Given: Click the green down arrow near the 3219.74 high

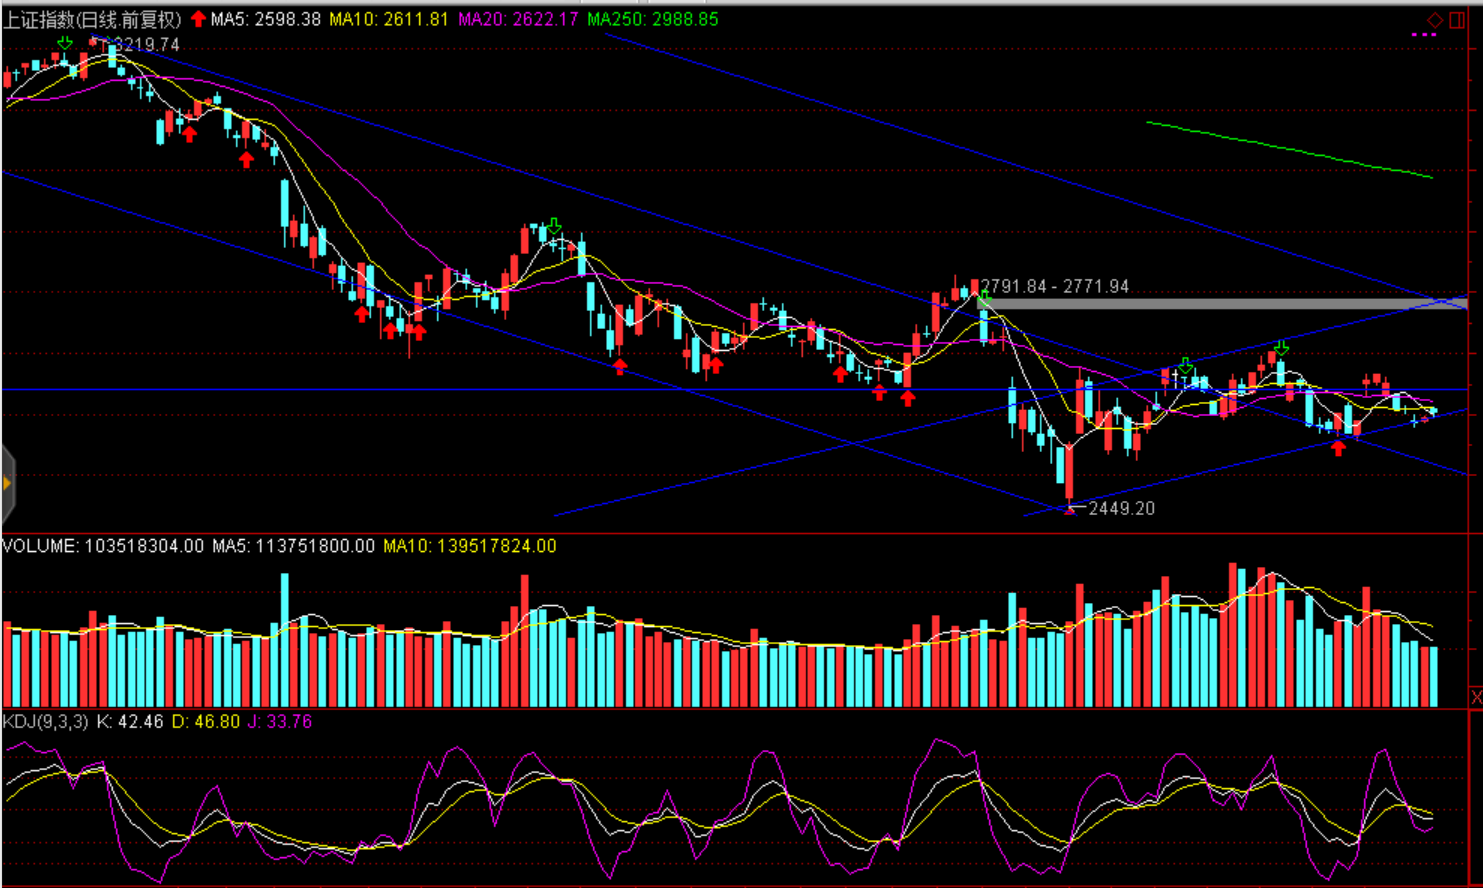Looking at the screenshot, I should (x=65, y=43).
